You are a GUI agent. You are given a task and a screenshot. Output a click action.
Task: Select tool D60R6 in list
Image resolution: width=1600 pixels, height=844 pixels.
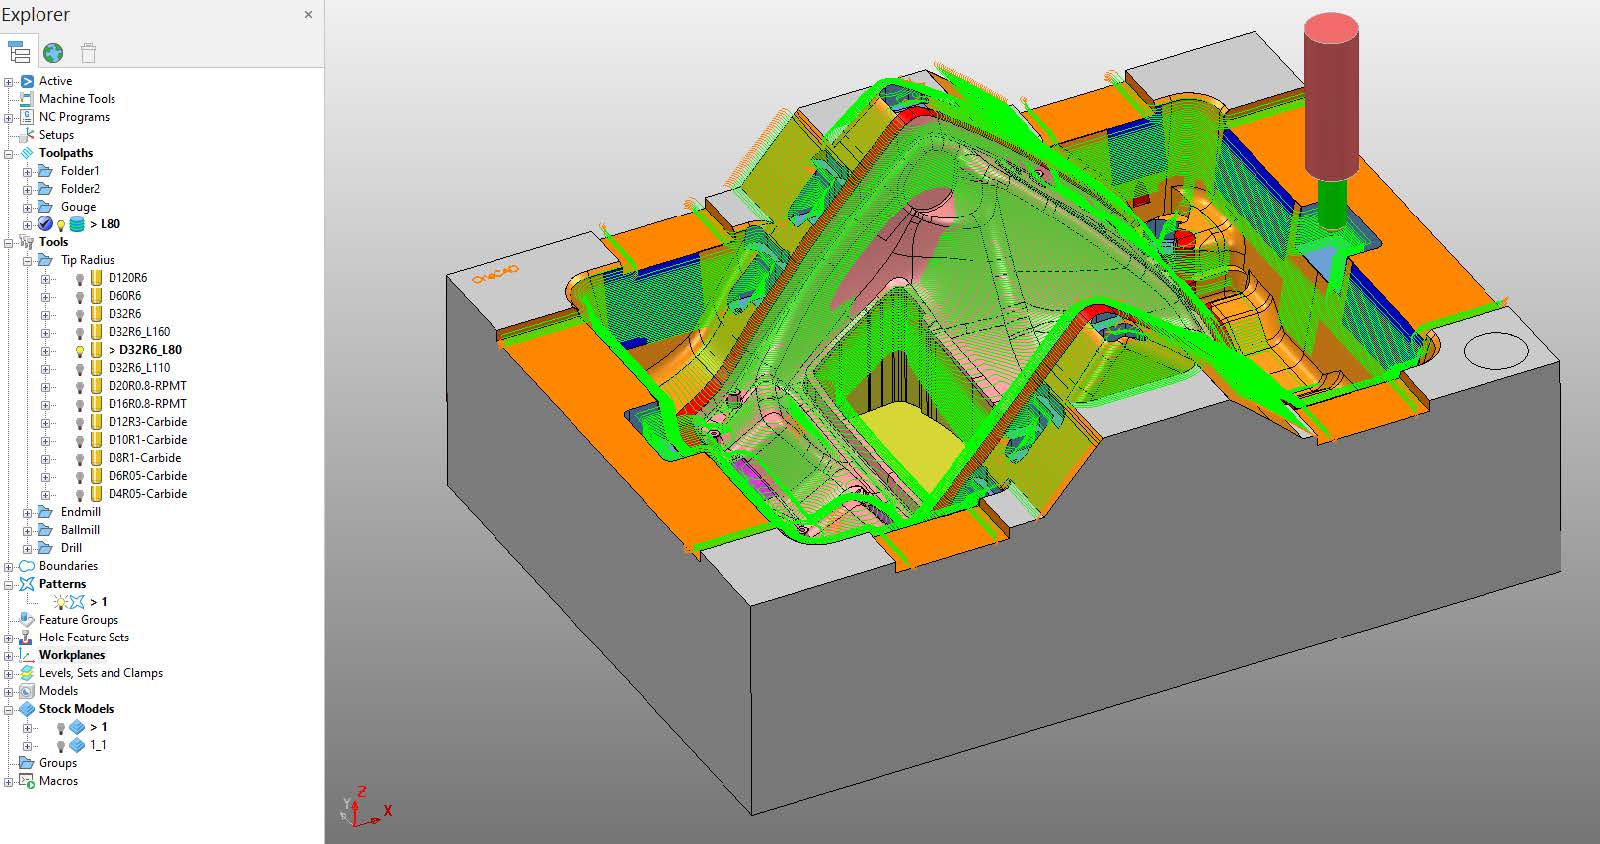pyautogui.click(x=125, y=296)
